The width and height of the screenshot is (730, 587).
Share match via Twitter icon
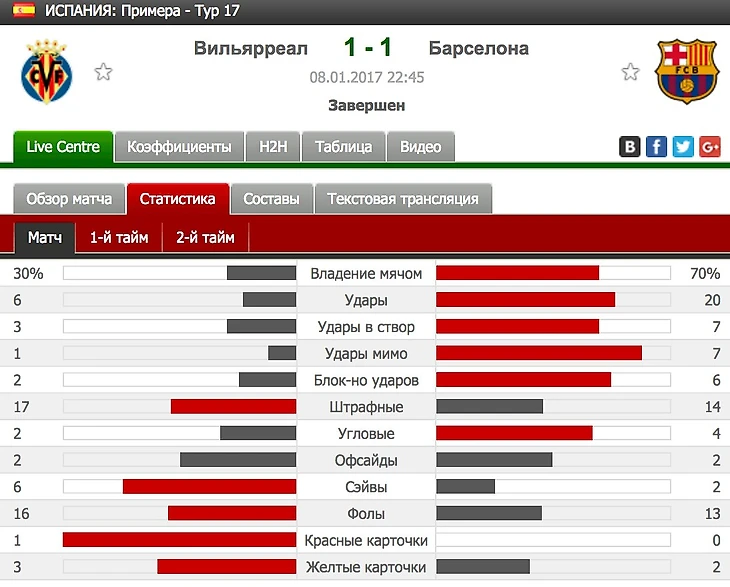(683, 147)
